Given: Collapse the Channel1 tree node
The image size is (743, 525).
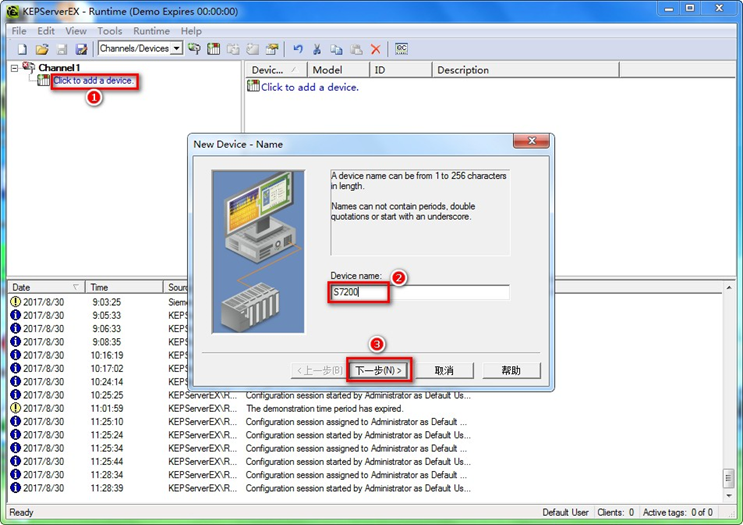Looking at the screenshot, I should (14, 68).
